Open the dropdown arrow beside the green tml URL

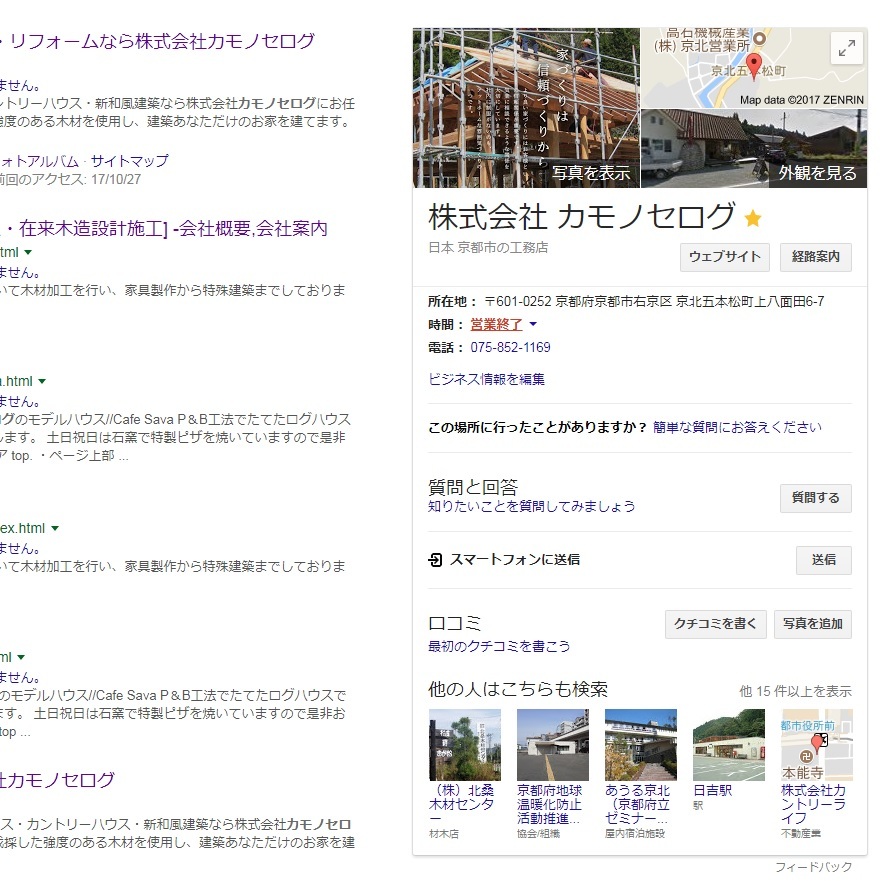pyautogui.click(x=28, y=252)
